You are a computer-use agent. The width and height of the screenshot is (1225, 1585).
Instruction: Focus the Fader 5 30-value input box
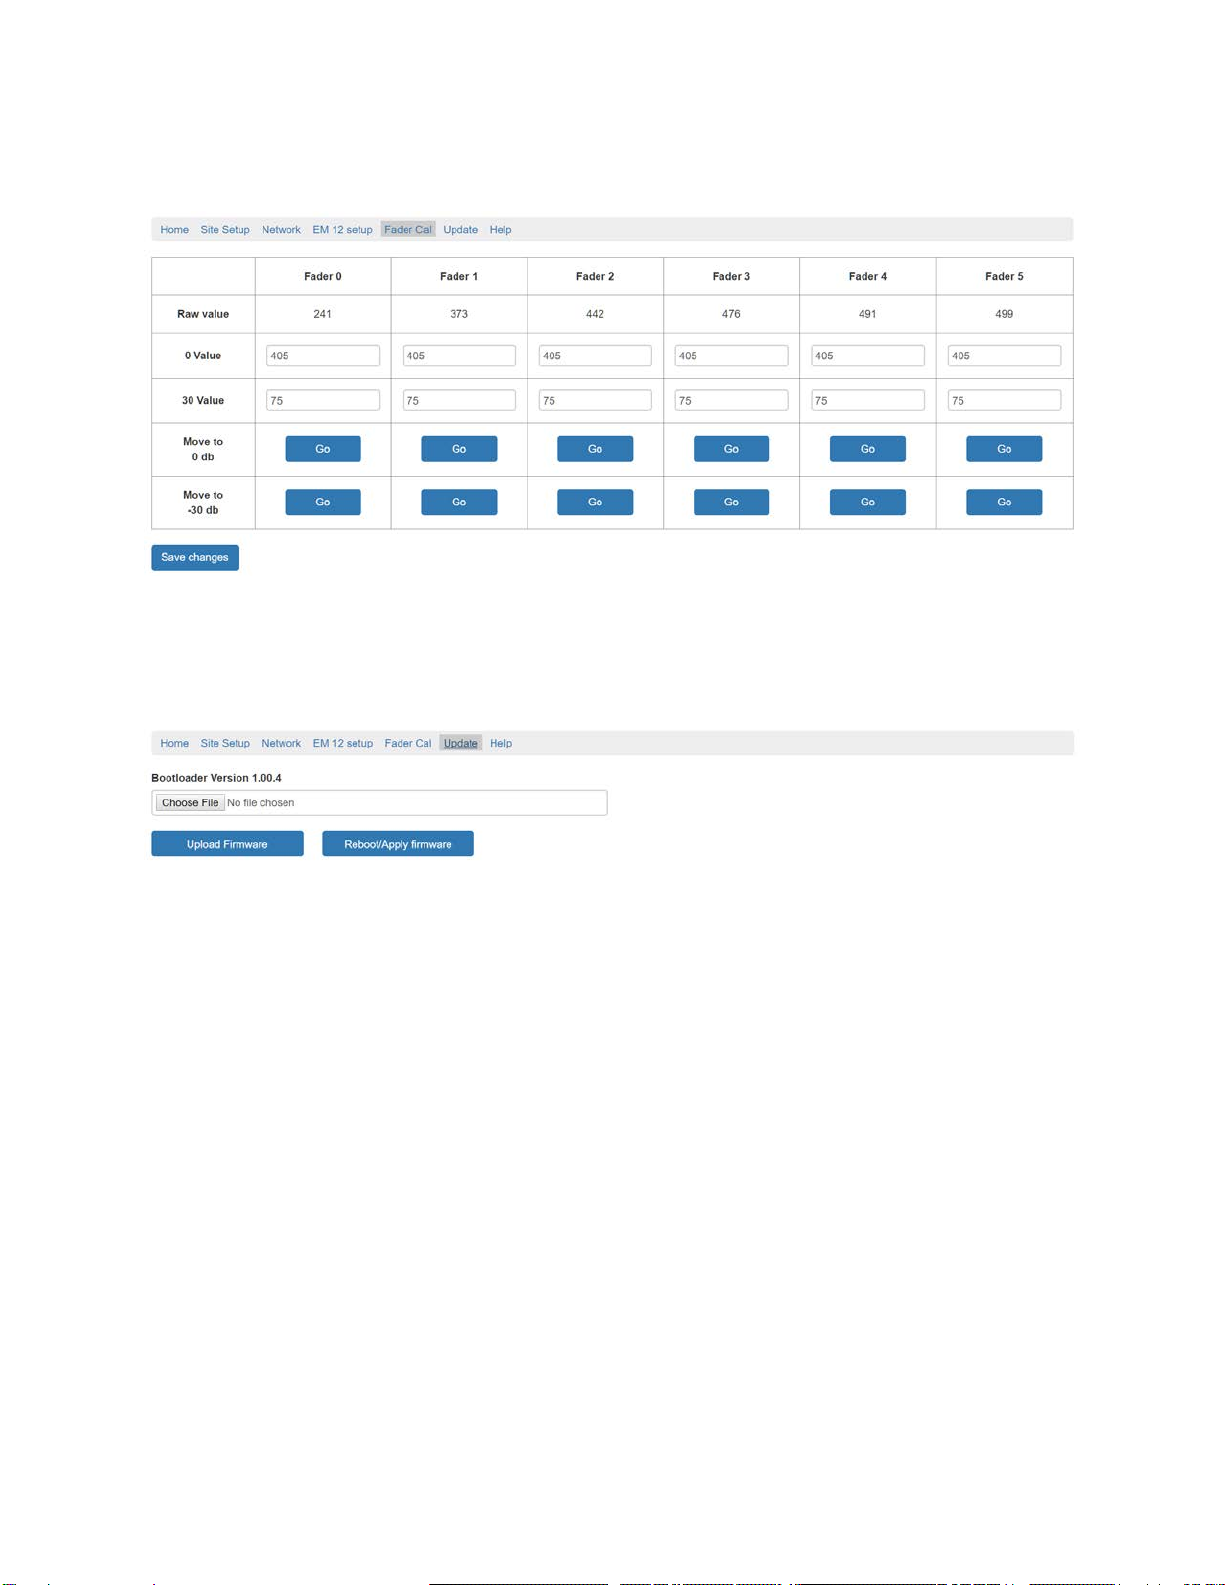coord(1004,400)
